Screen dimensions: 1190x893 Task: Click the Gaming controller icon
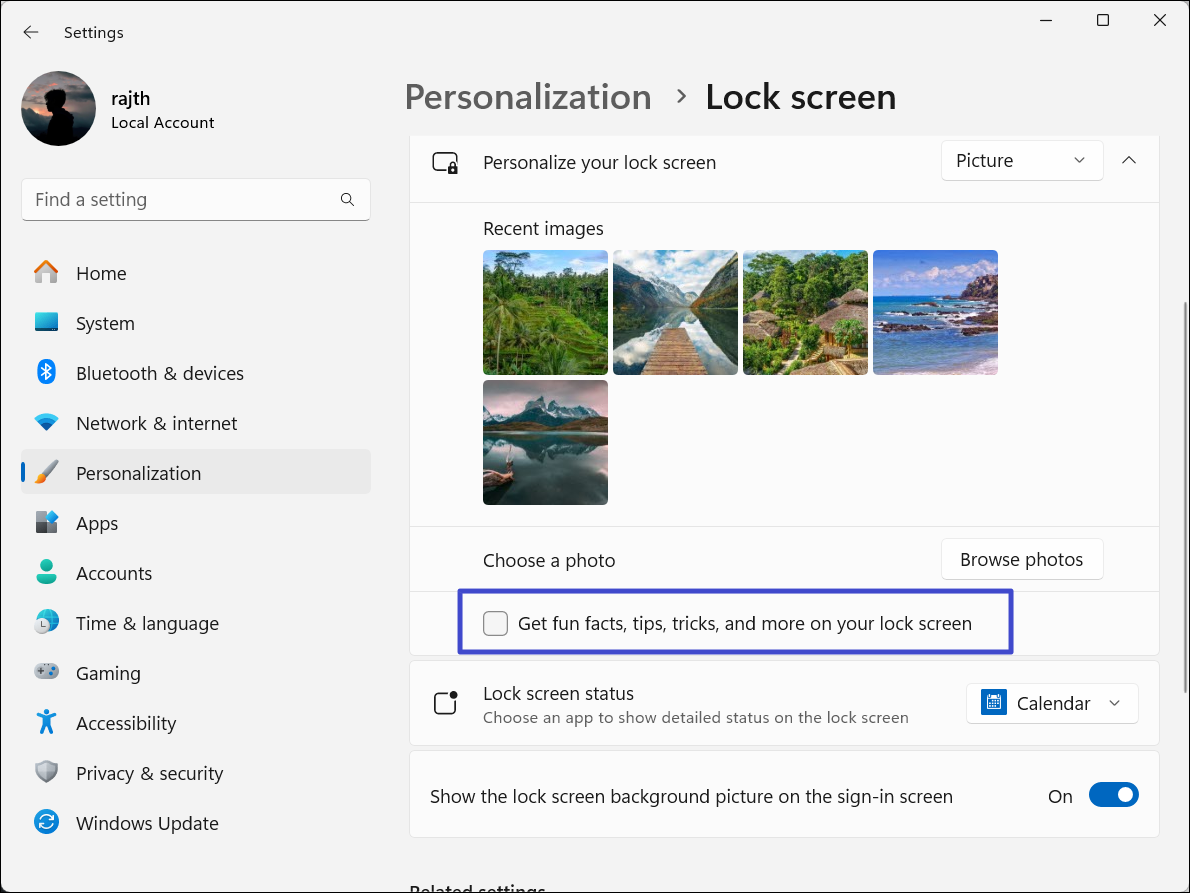(46, 672)
